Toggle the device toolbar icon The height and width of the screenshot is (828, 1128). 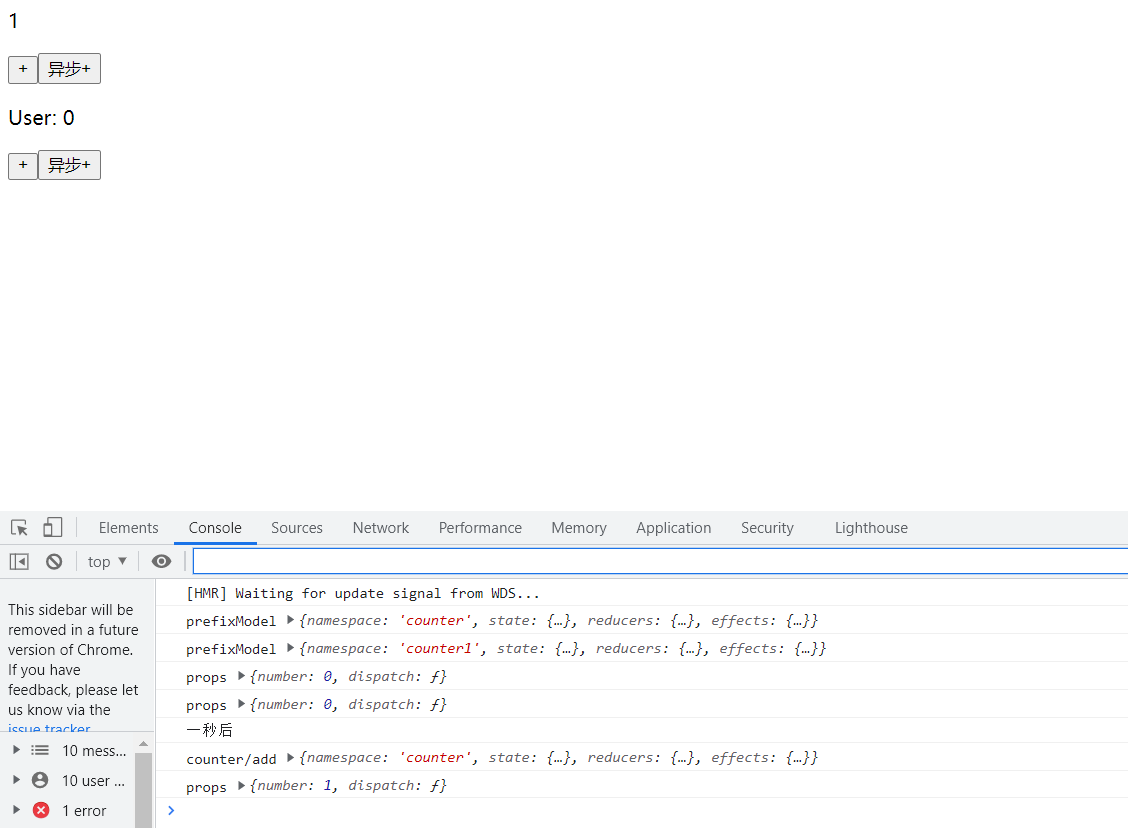pyautogui.click(x=53, y=527)
